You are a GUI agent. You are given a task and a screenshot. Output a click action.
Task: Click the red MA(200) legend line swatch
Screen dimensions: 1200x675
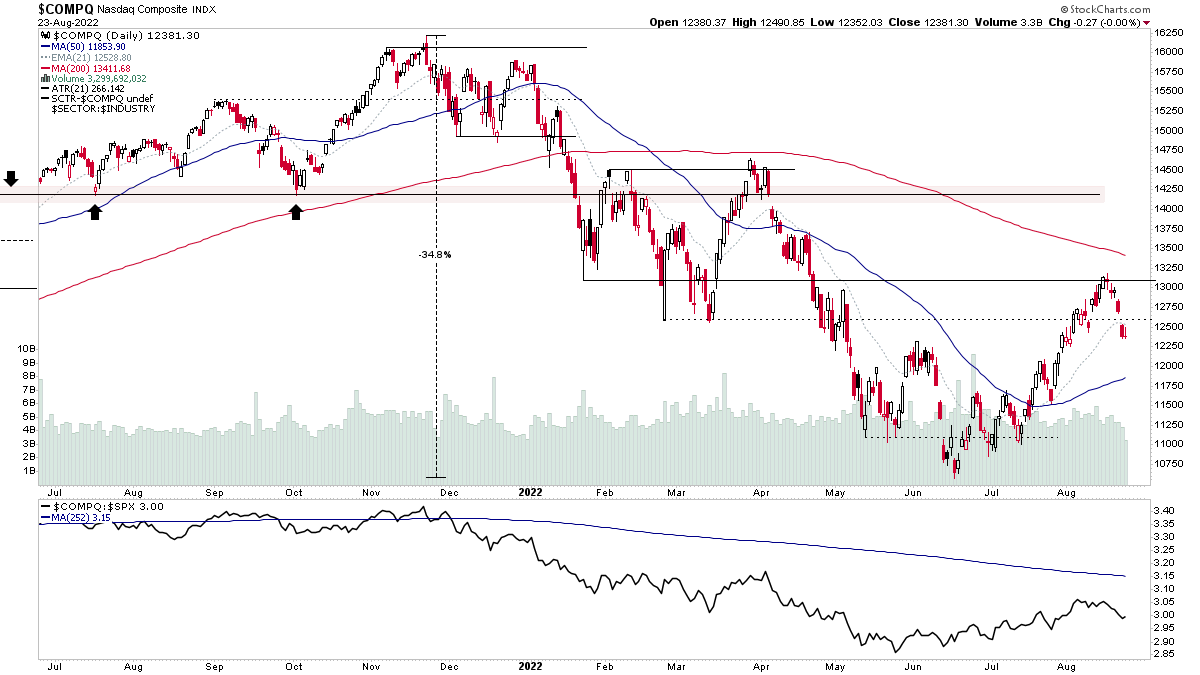pos(45,68)
